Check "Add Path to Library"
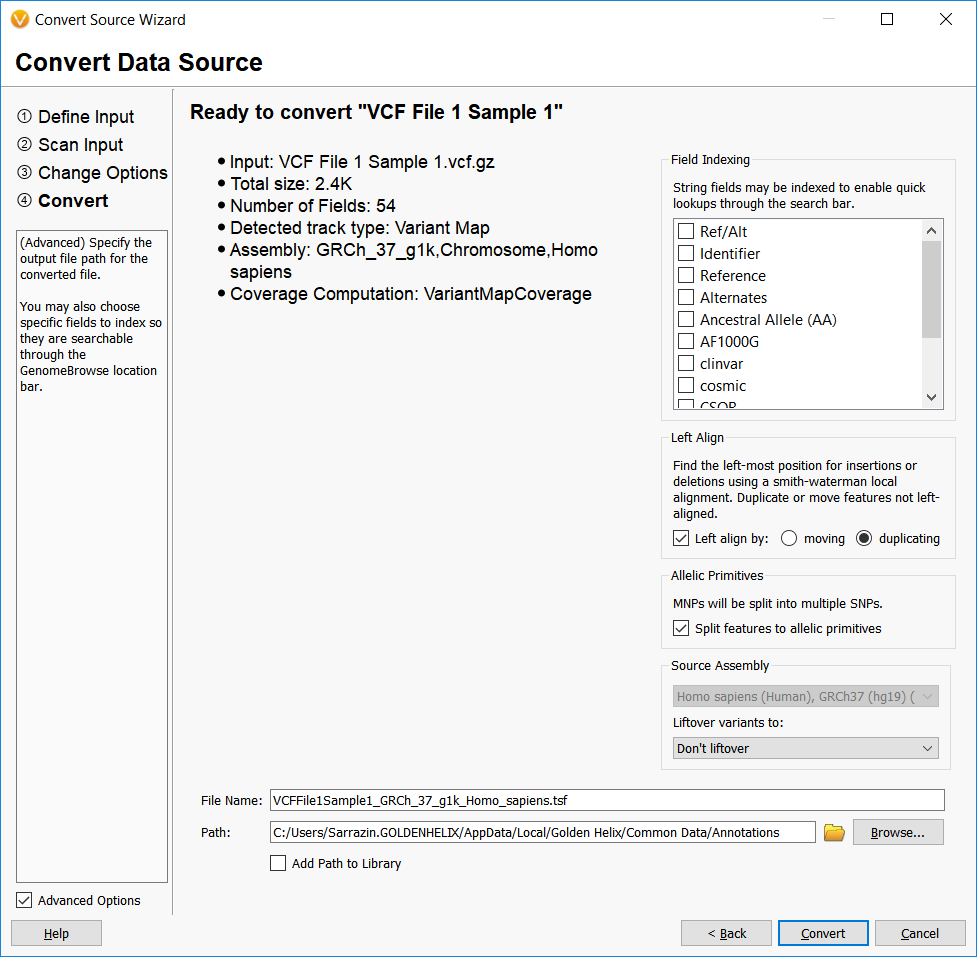Image resolution: width=977 pixels, height=957 pixels. pyautogui.click(x=277, y=864)
